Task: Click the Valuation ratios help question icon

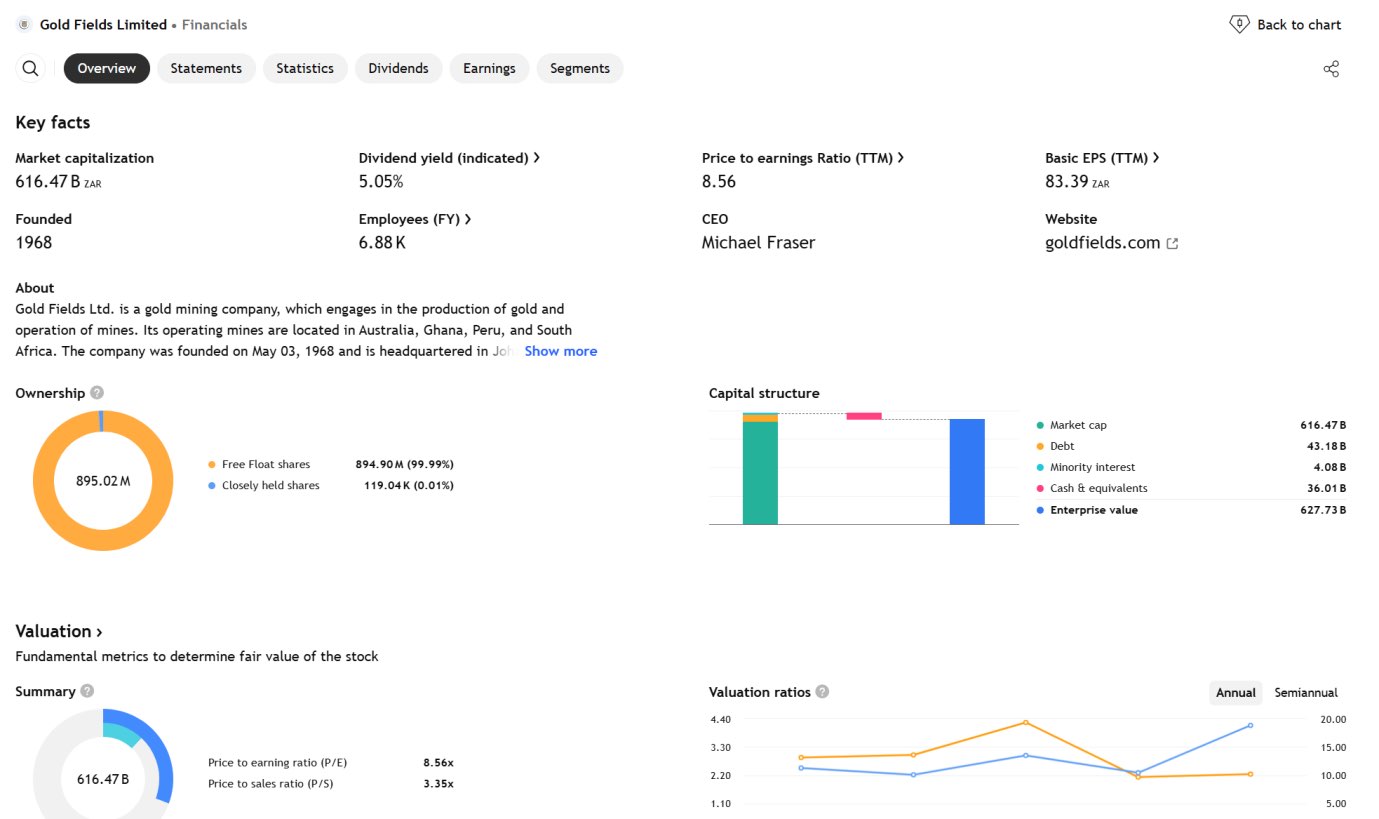Action: pos(822,691)
